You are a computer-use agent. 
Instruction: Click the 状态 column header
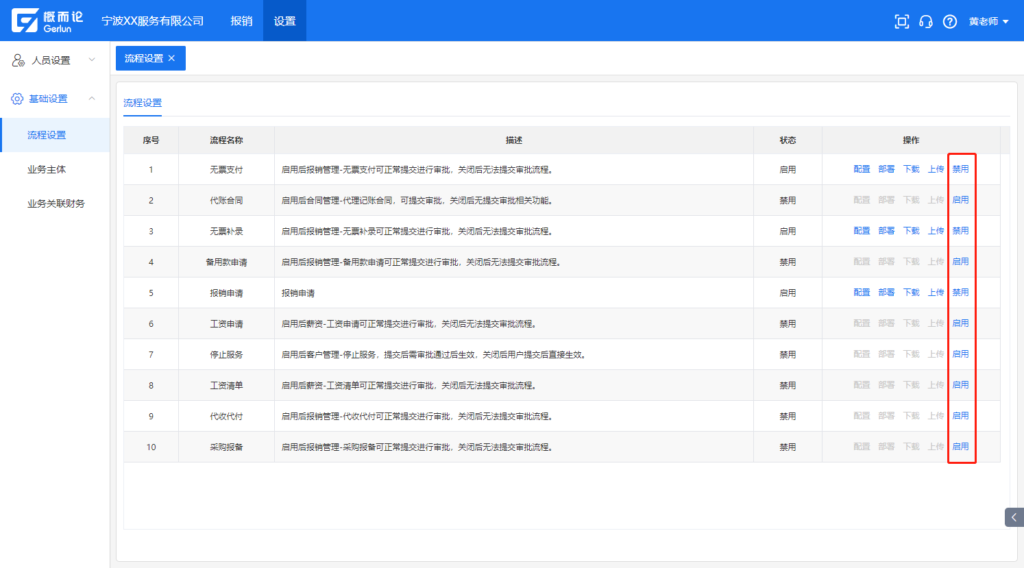(788, 140)
